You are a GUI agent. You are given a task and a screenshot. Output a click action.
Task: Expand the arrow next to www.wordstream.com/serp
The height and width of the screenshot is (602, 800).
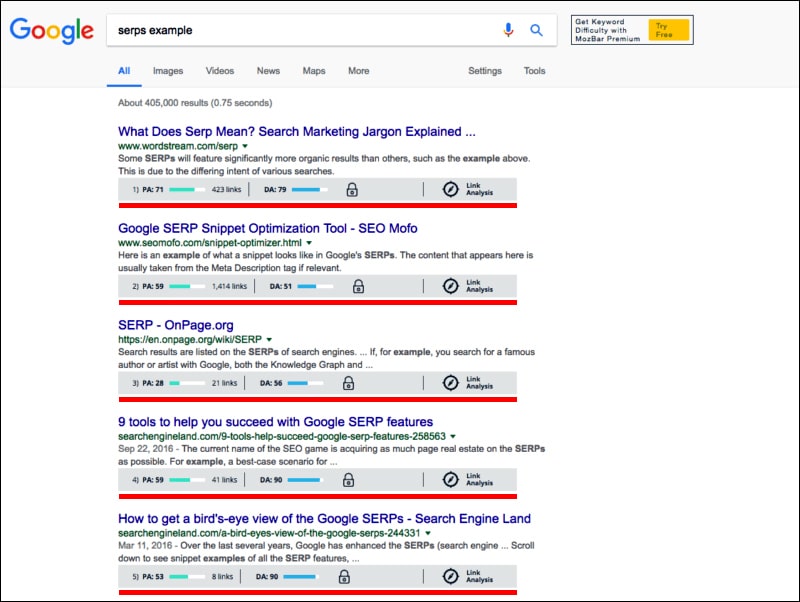[245, 146]
